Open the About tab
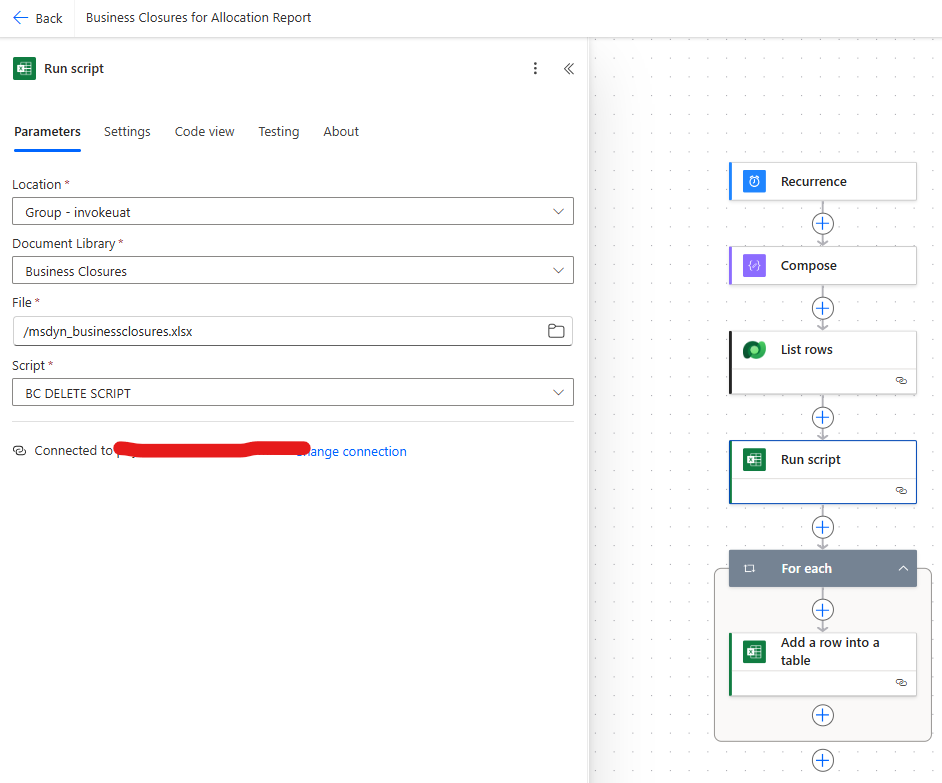 click(x=341, y=132)
